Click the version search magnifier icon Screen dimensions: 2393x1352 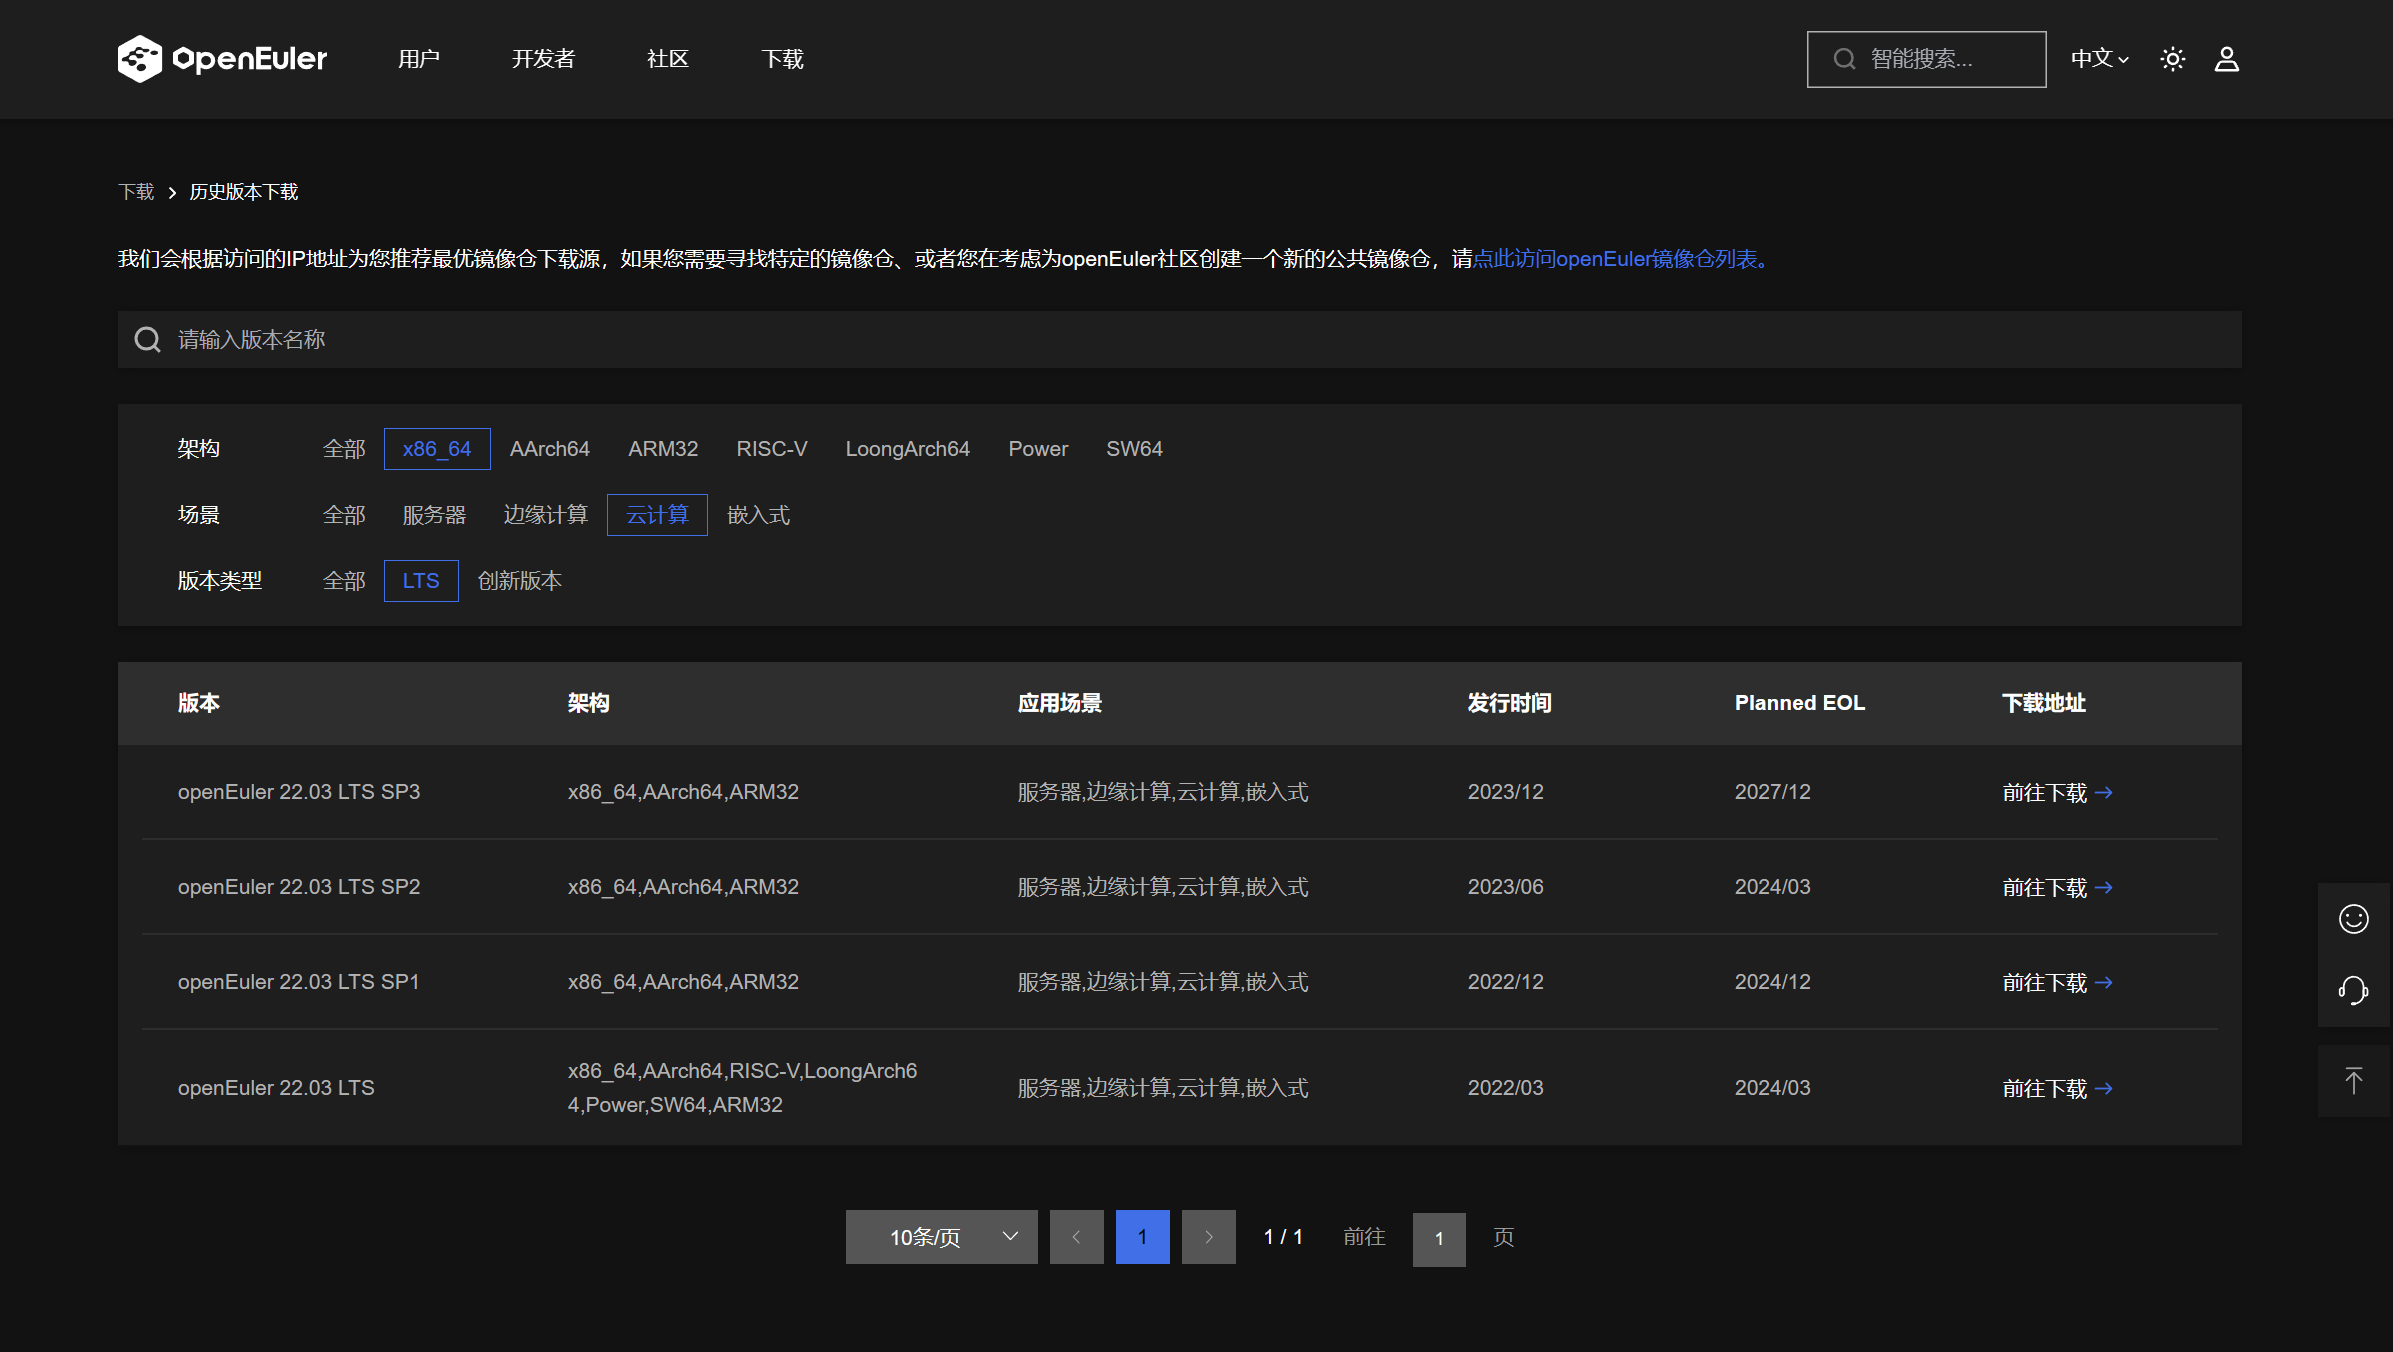point(147,339)
